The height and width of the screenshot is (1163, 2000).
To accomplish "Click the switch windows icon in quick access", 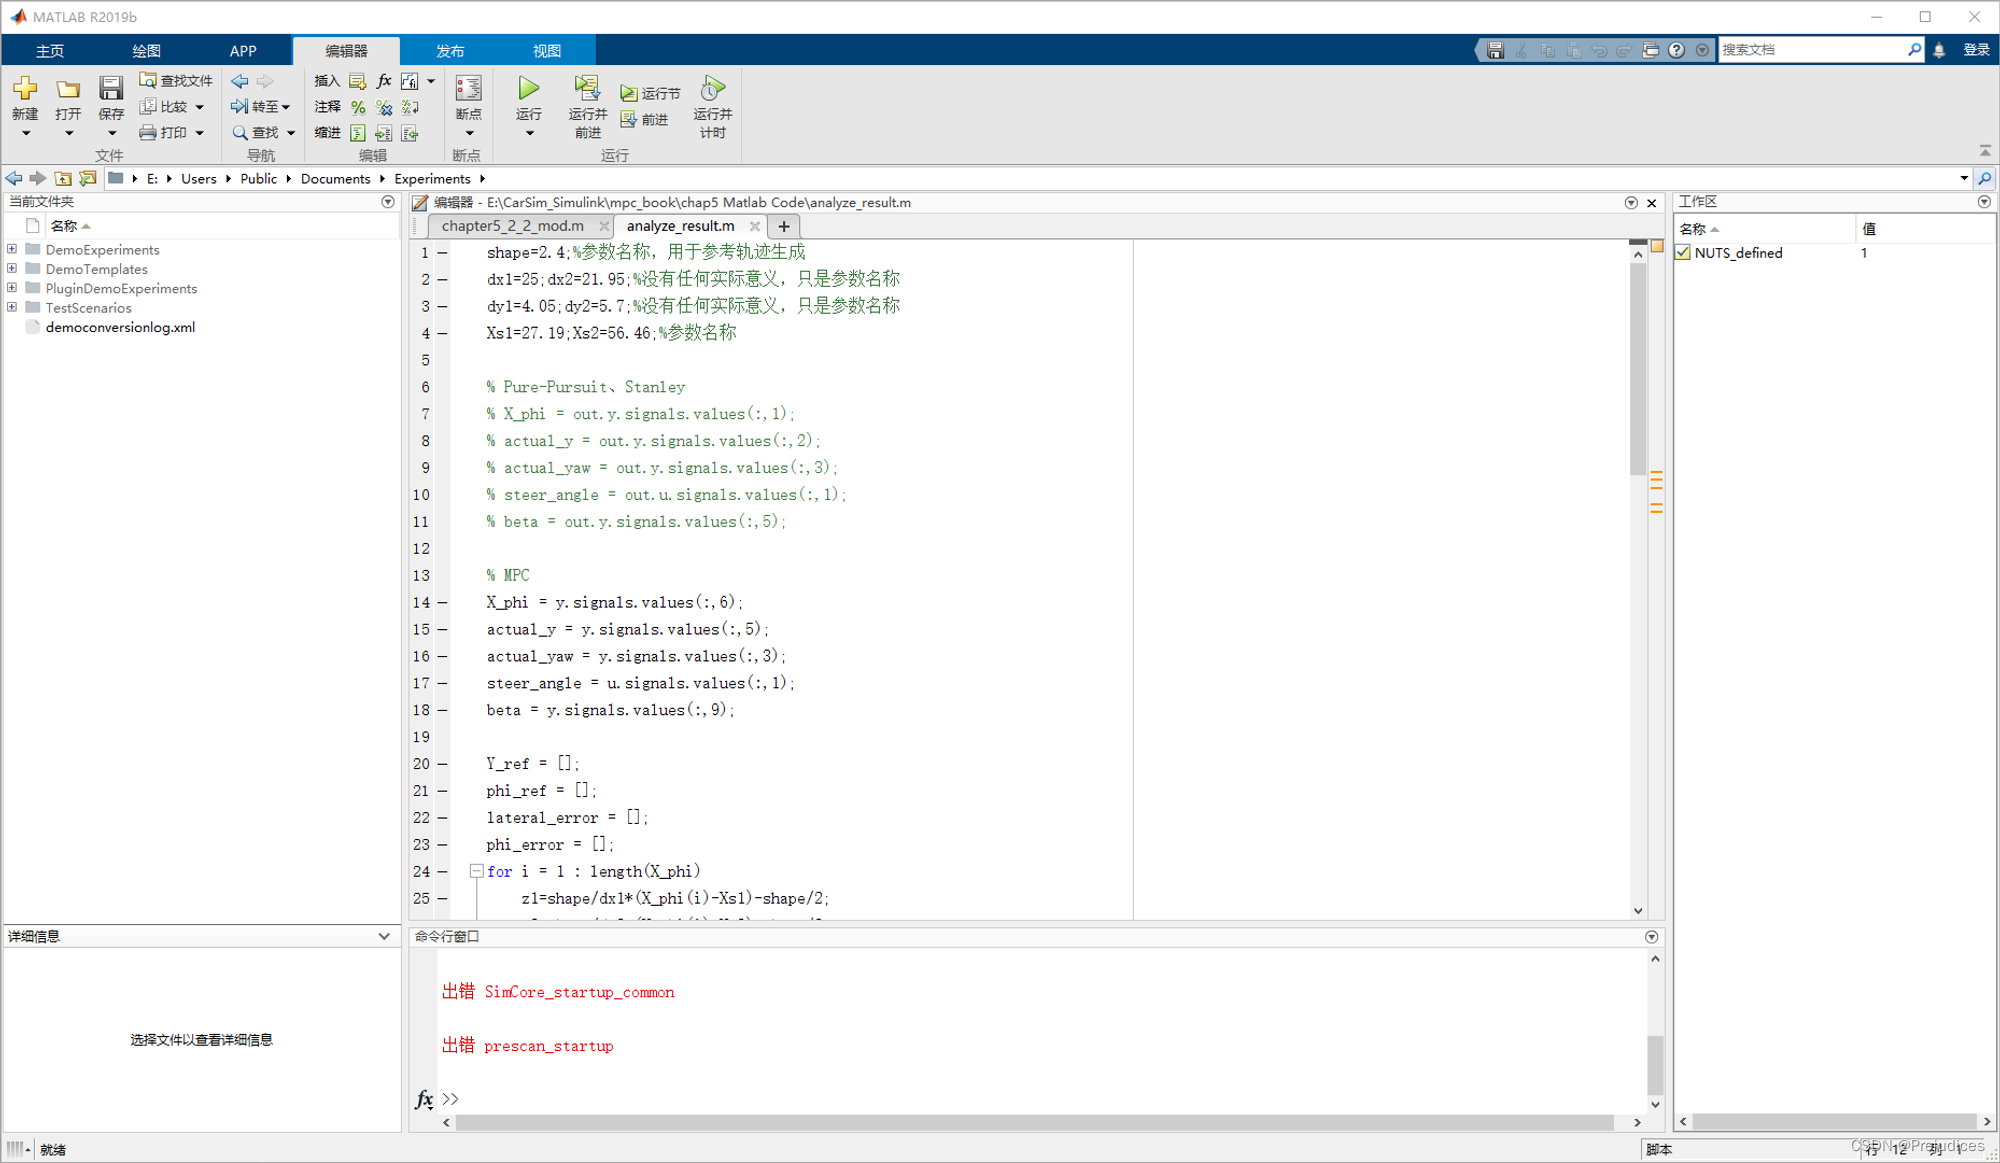I will tap(1650, 50).
